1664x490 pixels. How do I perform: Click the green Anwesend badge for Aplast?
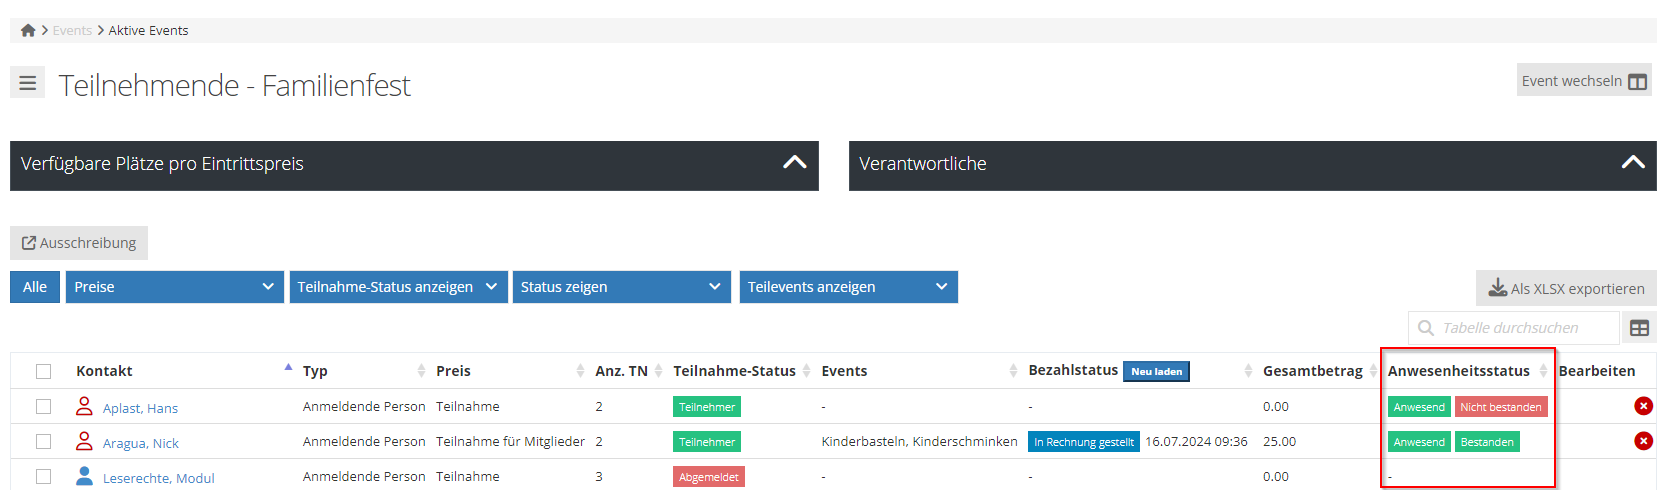[1418, 407]
